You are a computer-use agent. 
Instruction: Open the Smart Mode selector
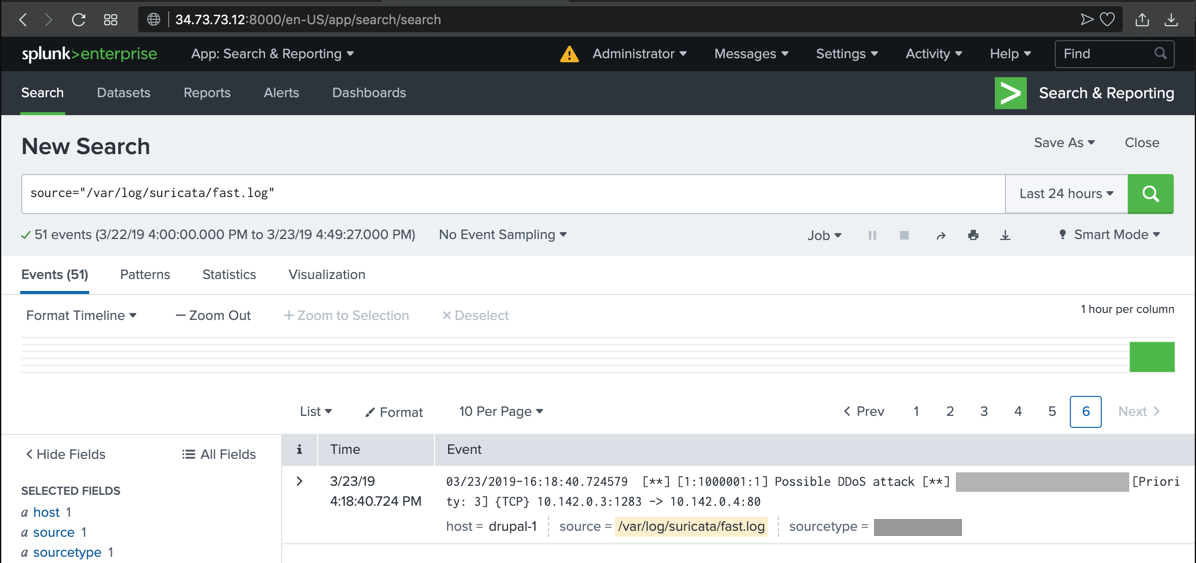click(x=1110, y=235)
